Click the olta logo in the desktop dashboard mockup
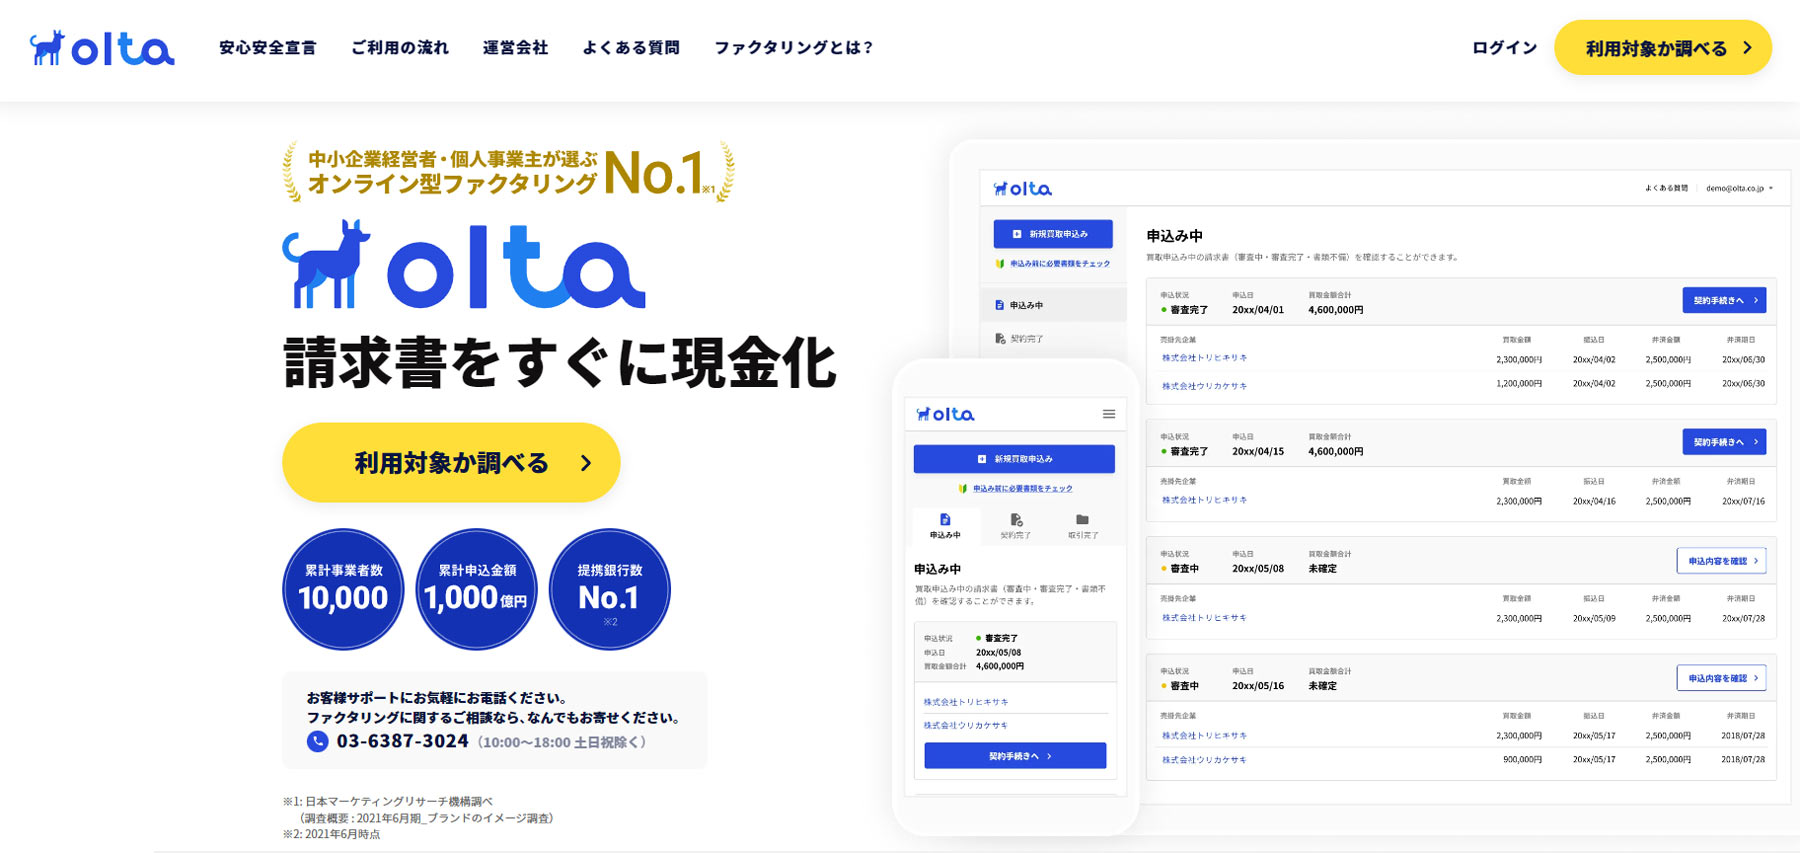 (1022, 188)
